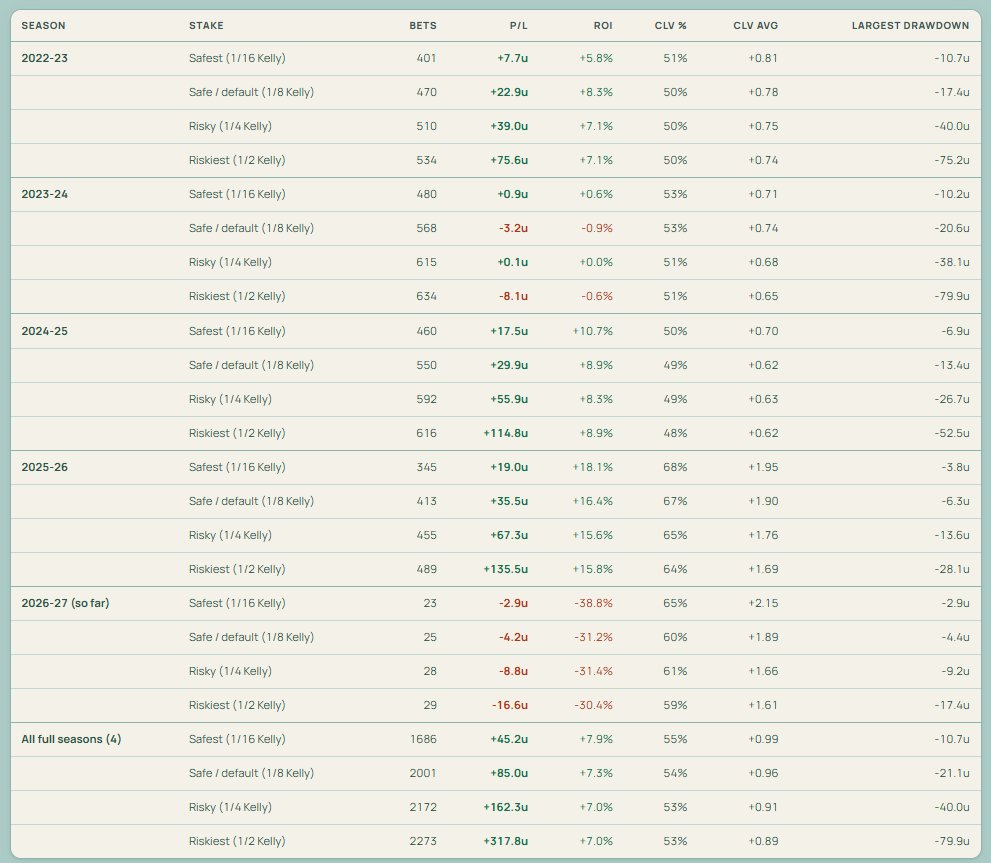
Task: Click the SEASON column header
Action: click(x=43, y=25)
